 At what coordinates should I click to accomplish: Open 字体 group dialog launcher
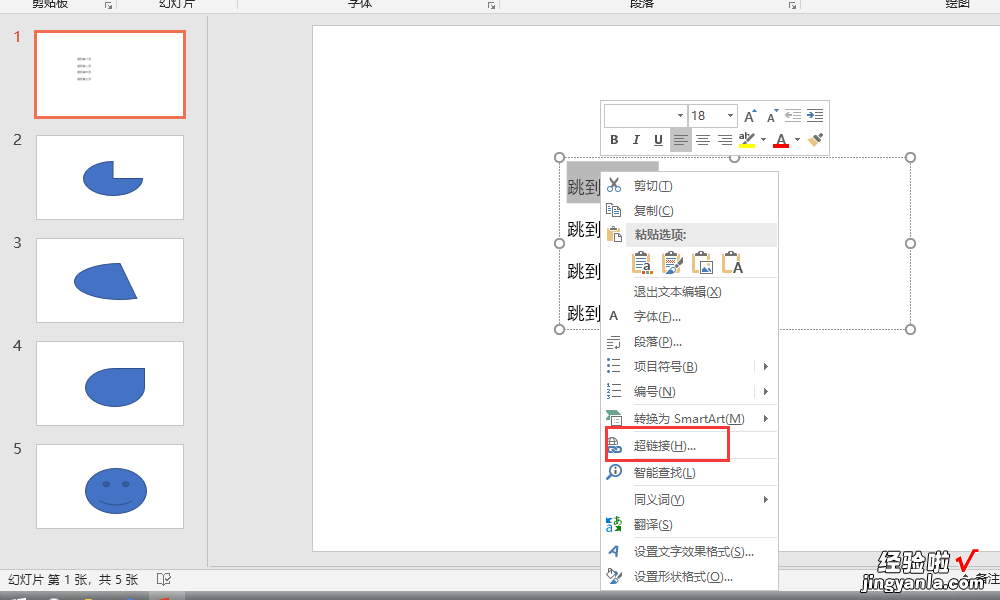491,5
